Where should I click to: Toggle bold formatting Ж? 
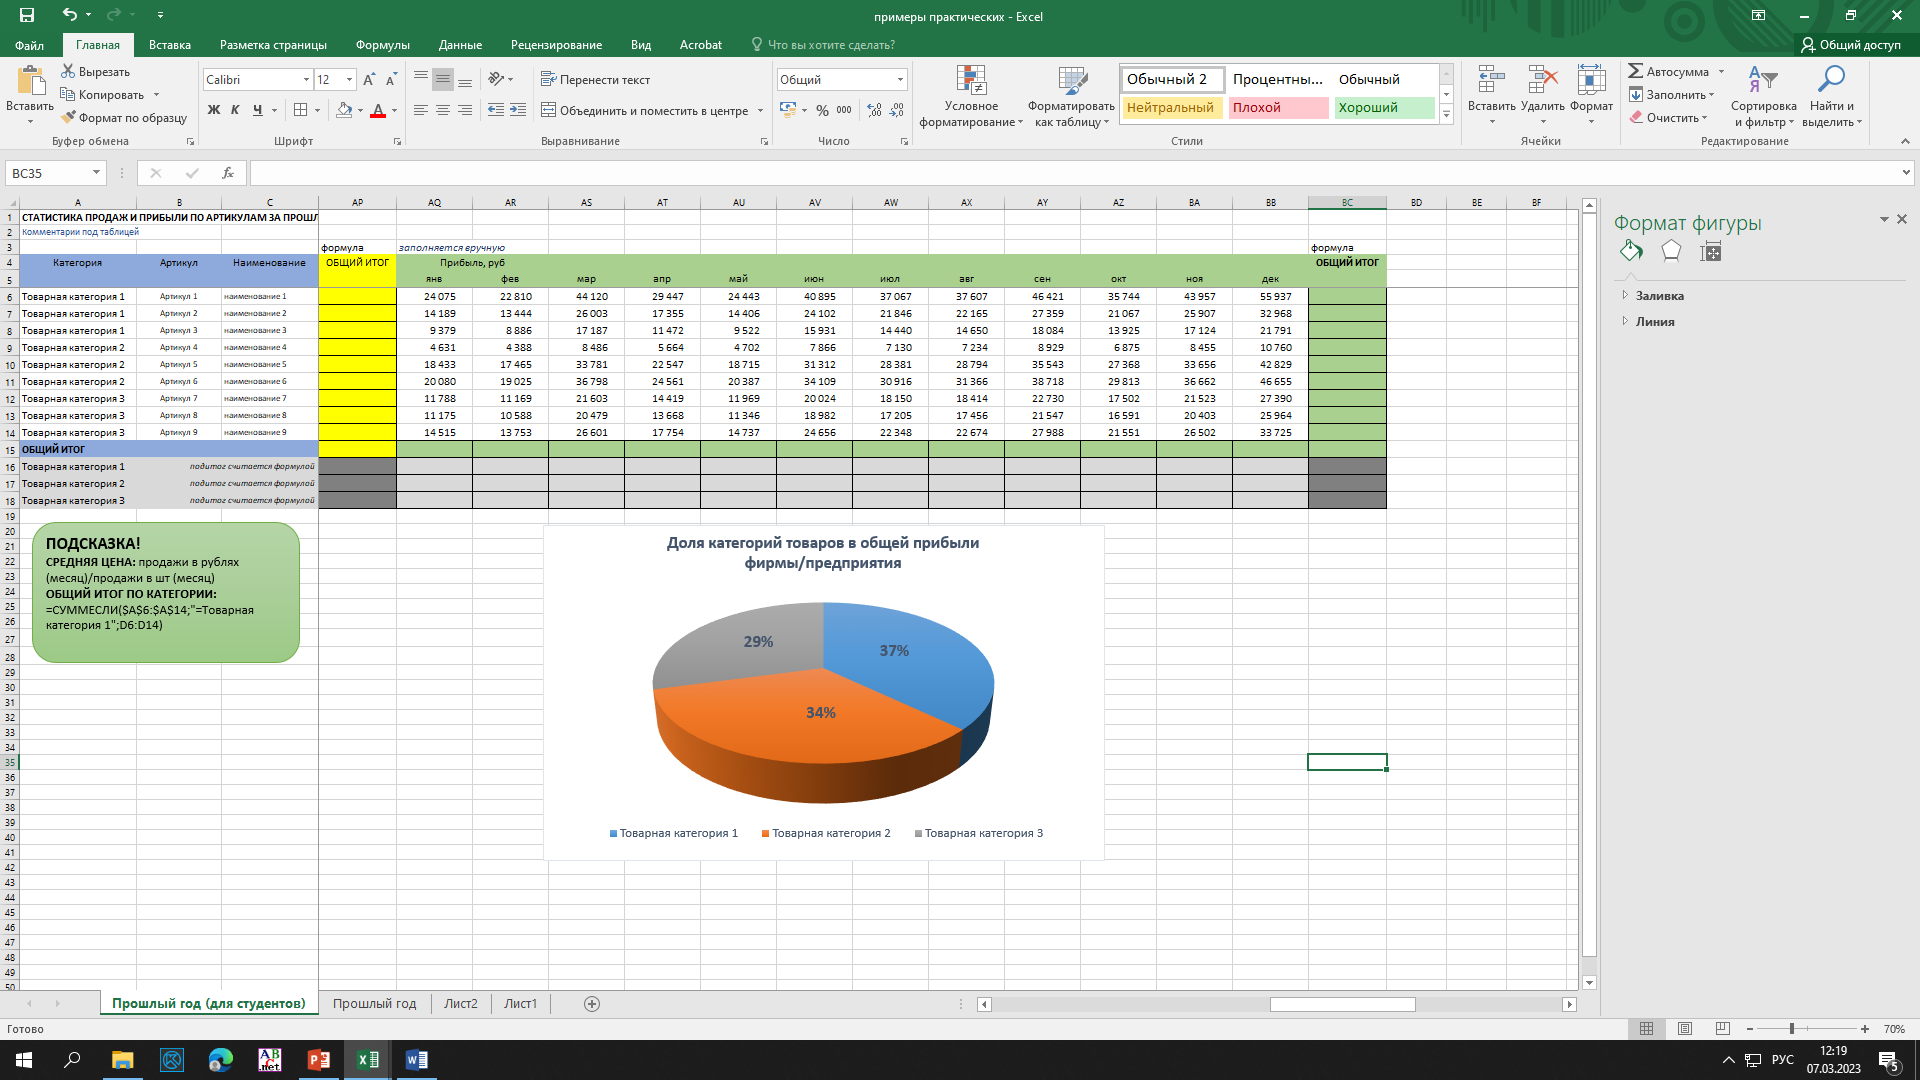coord(213,110)
